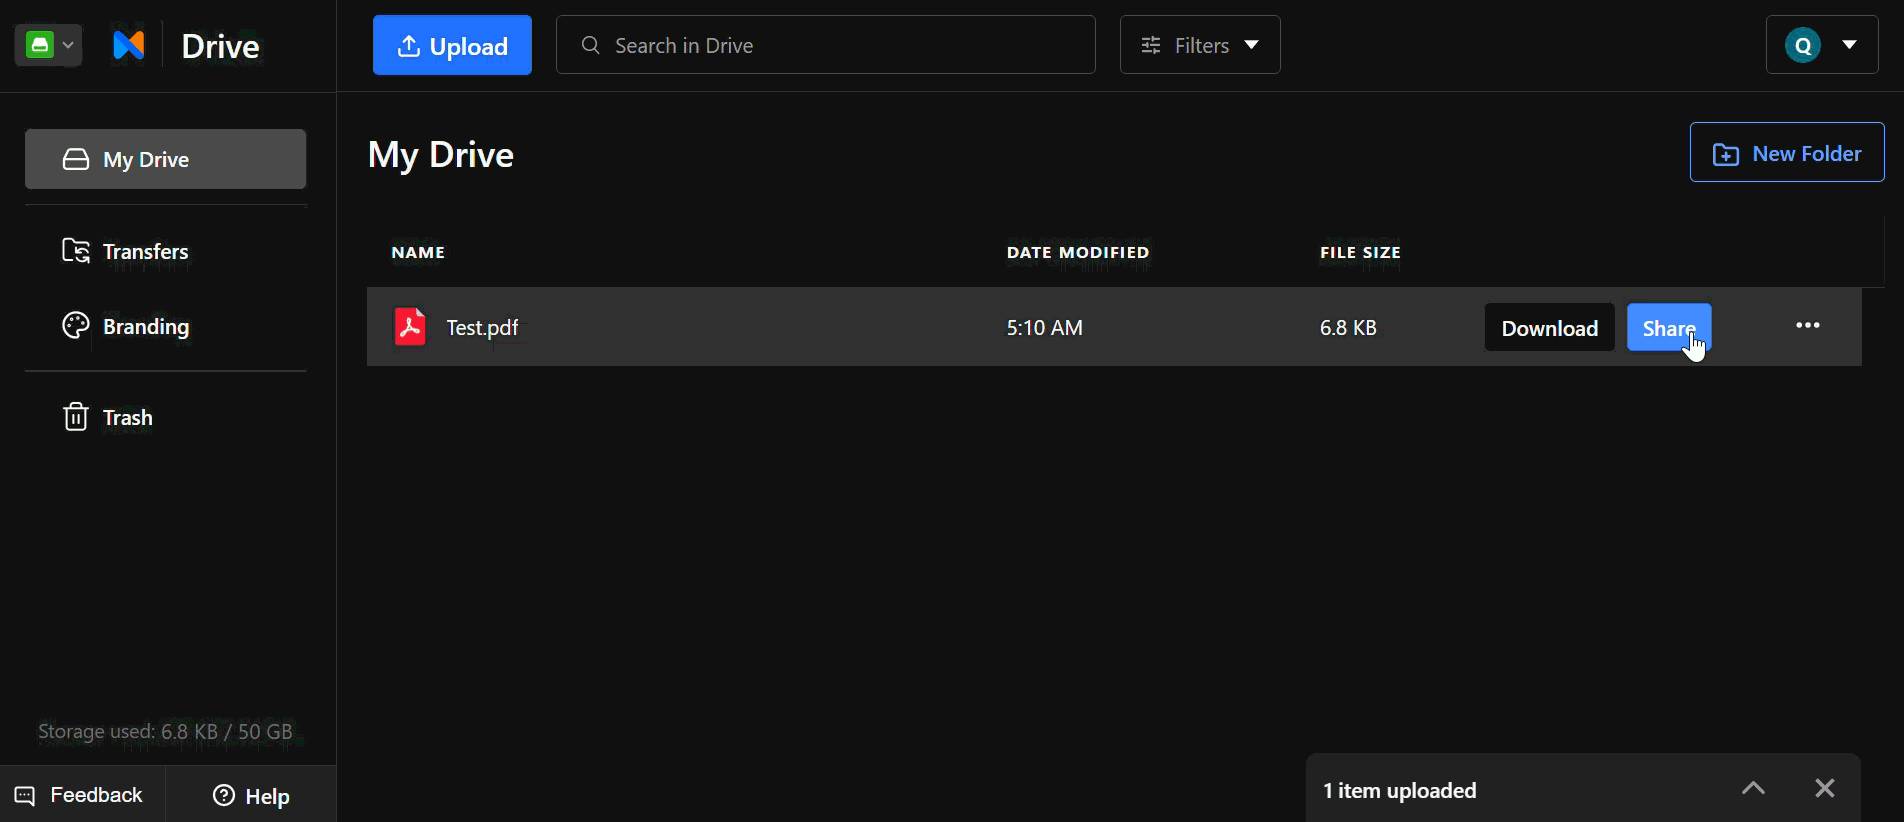Click the Trash bin icon
This screenshot has width=1904, height=822.
coord(76,417)
